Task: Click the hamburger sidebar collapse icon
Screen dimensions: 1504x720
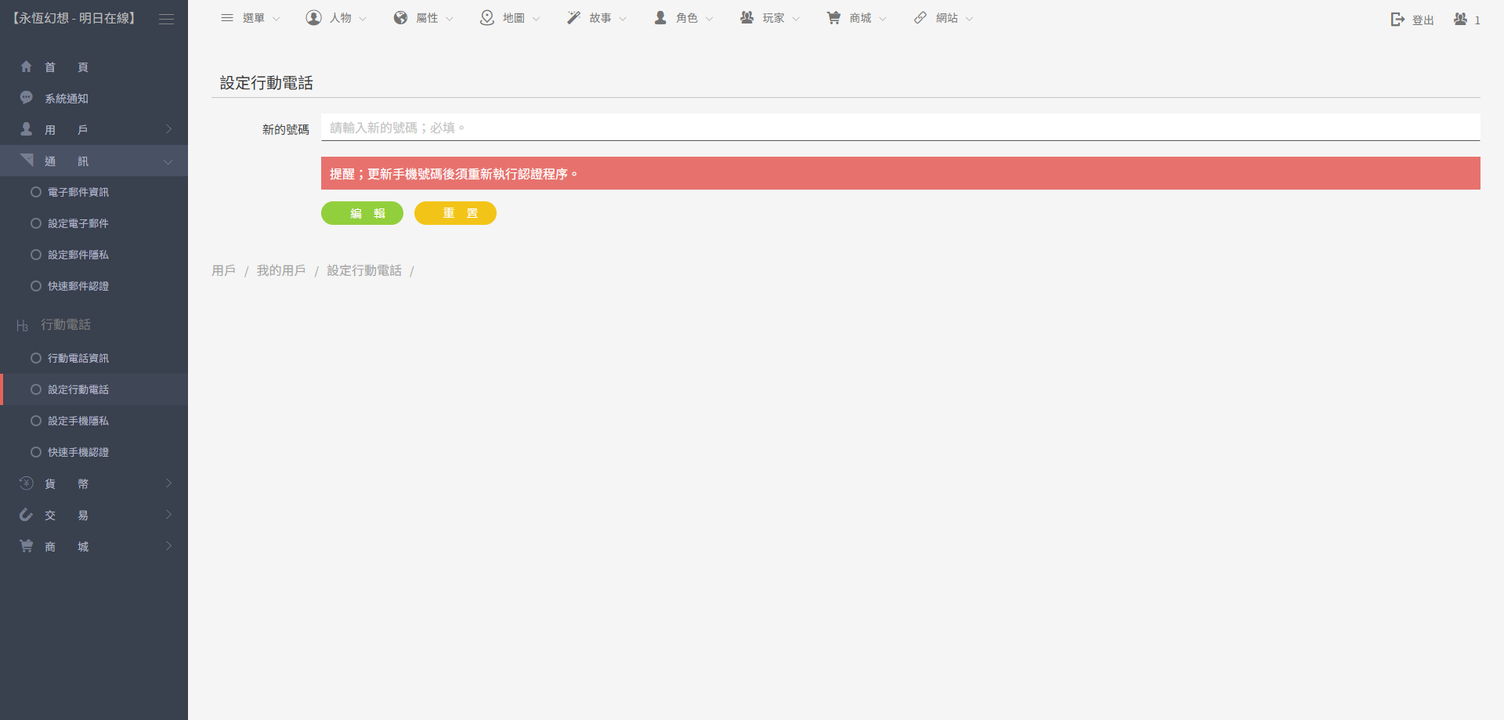Action: point(166,19)
